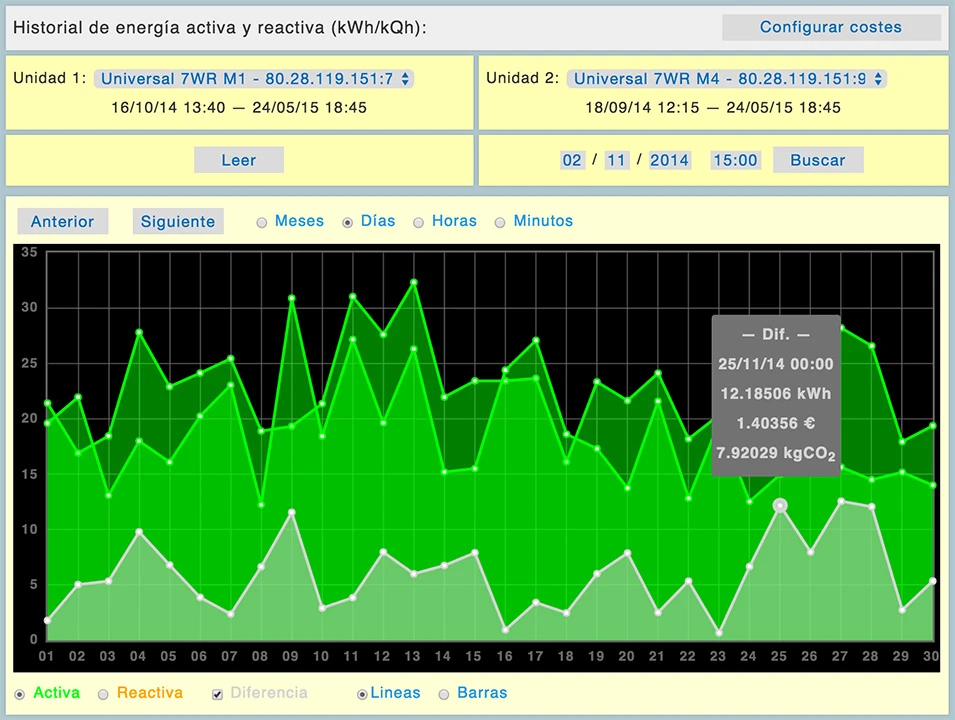The image size is (955, 720).
Task: Select the Meses radio button
Action: coord(262,222)
